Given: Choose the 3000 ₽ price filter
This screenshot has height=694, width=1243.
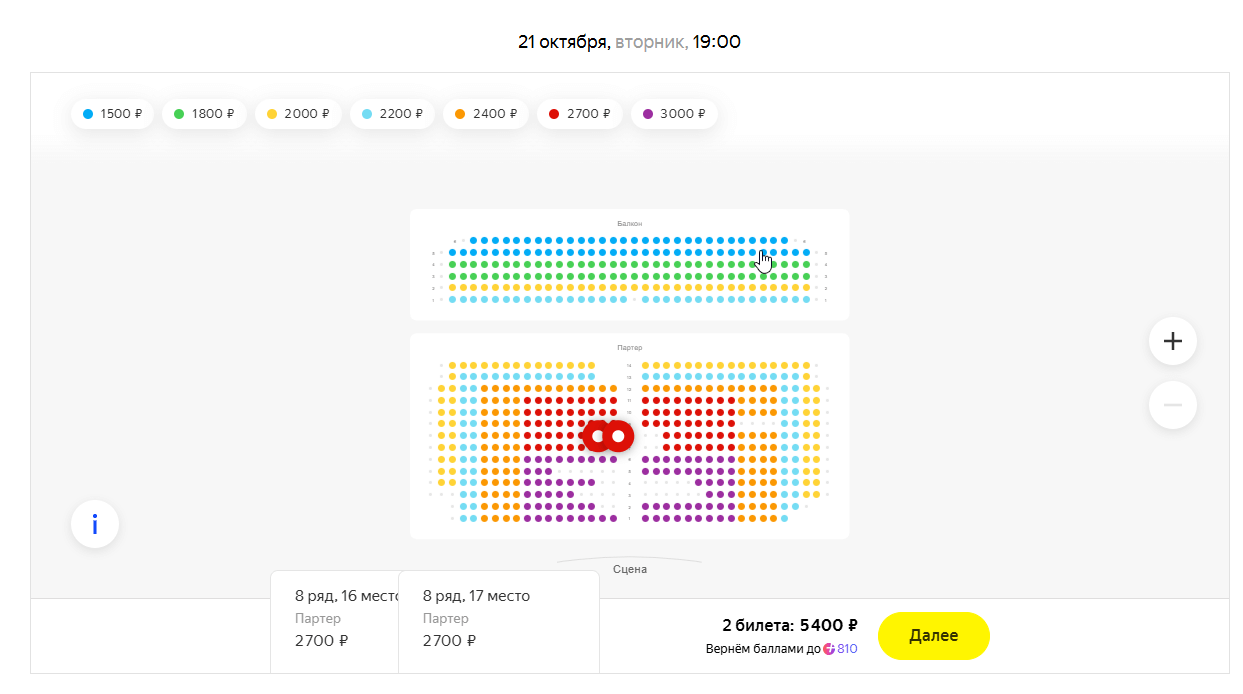Looking at the screenshot, I should (673, 114).
